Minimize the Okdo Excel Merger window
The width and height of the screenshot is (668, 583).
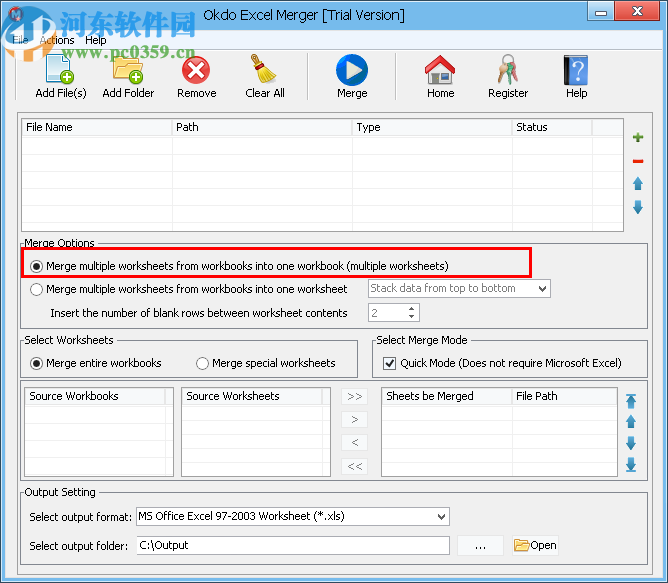point(601,12)
